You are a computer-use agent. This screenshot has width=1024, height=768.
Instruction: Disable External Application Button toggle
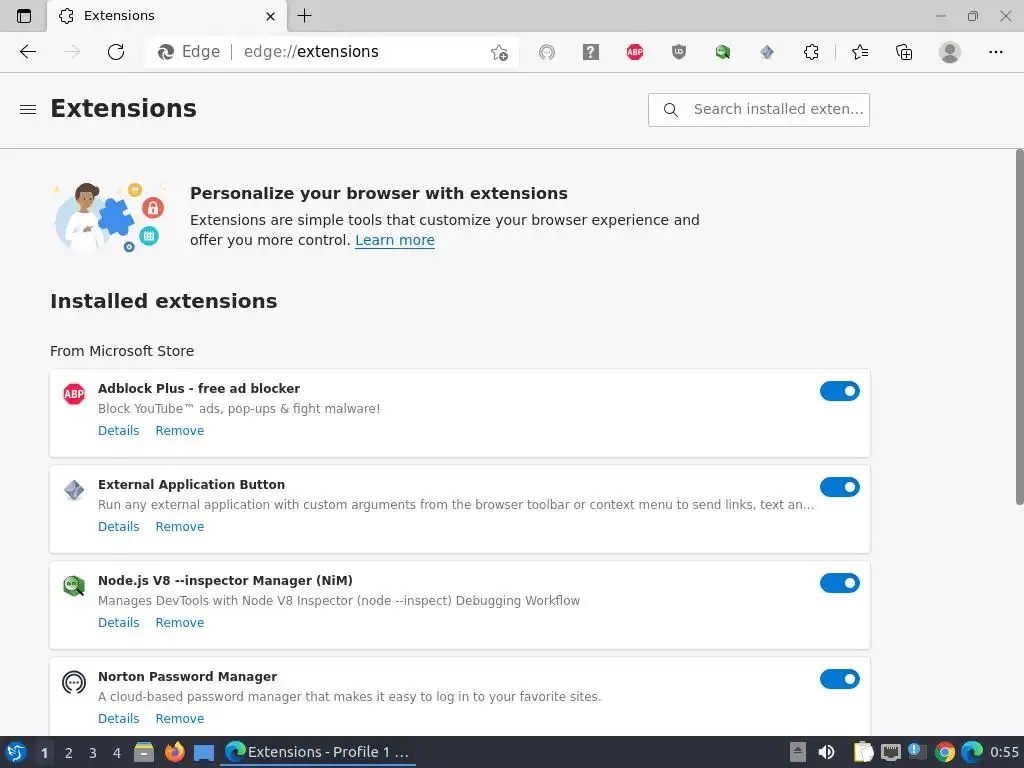point(840,487)
